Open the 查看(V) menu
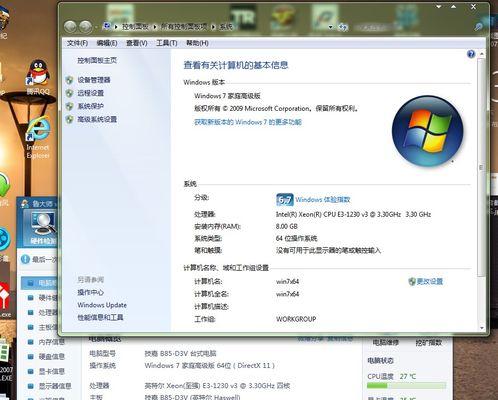 (136, 43)
